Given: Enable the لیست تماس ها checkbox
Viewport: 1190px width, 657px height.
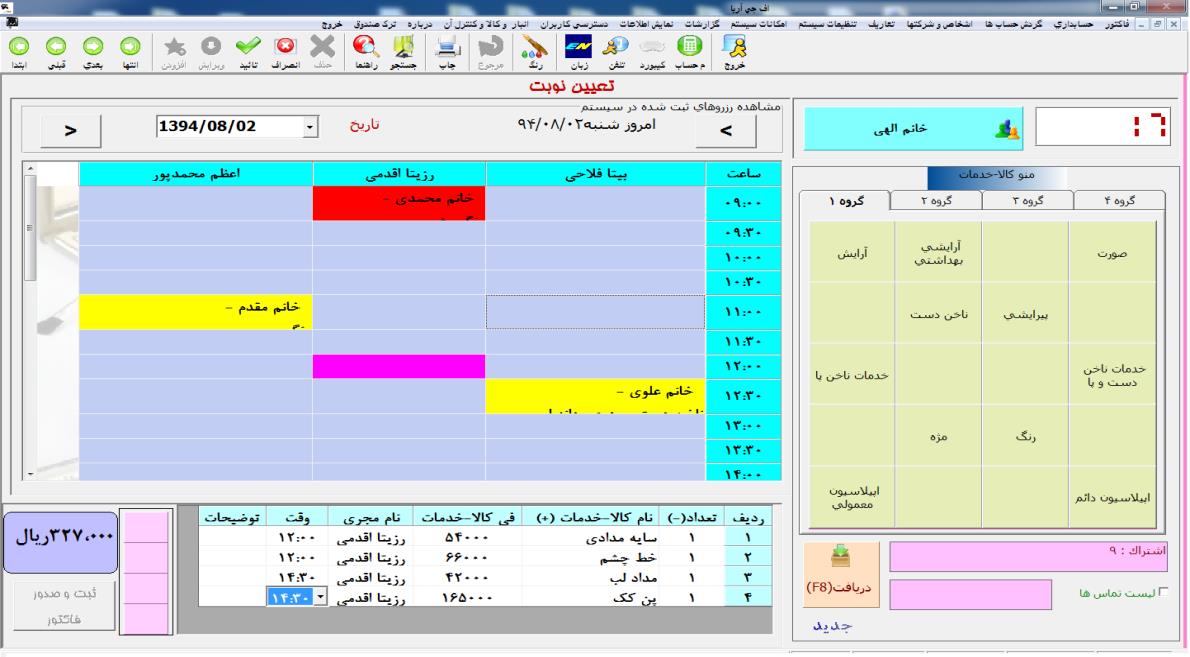Looking at the screenshot, I should point(1163,592).
